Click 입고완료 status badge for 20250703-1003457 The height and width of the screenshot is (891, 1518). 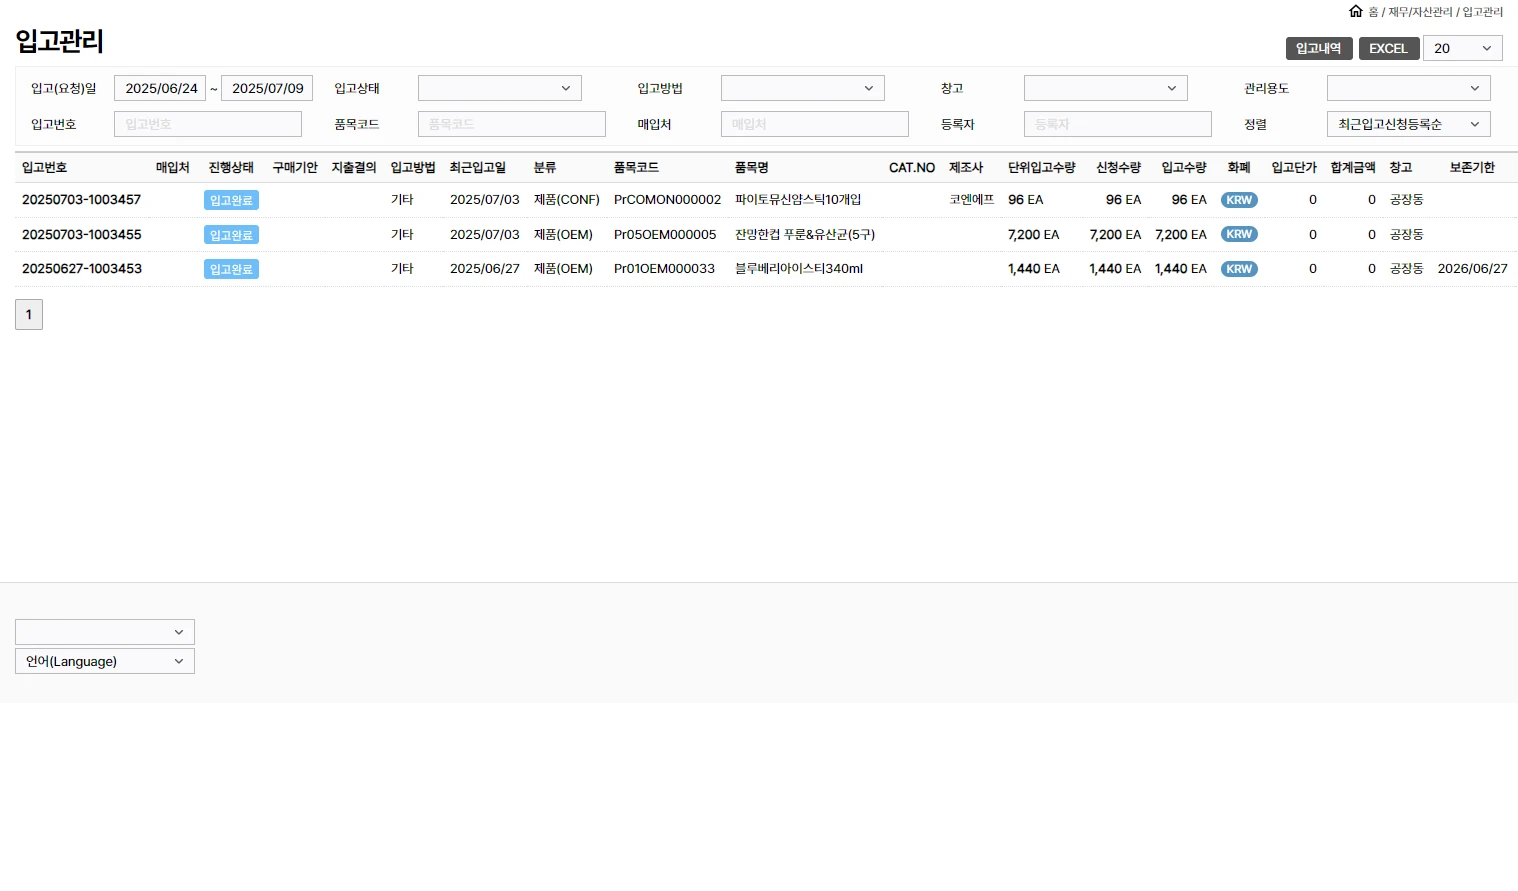[231, 200]
